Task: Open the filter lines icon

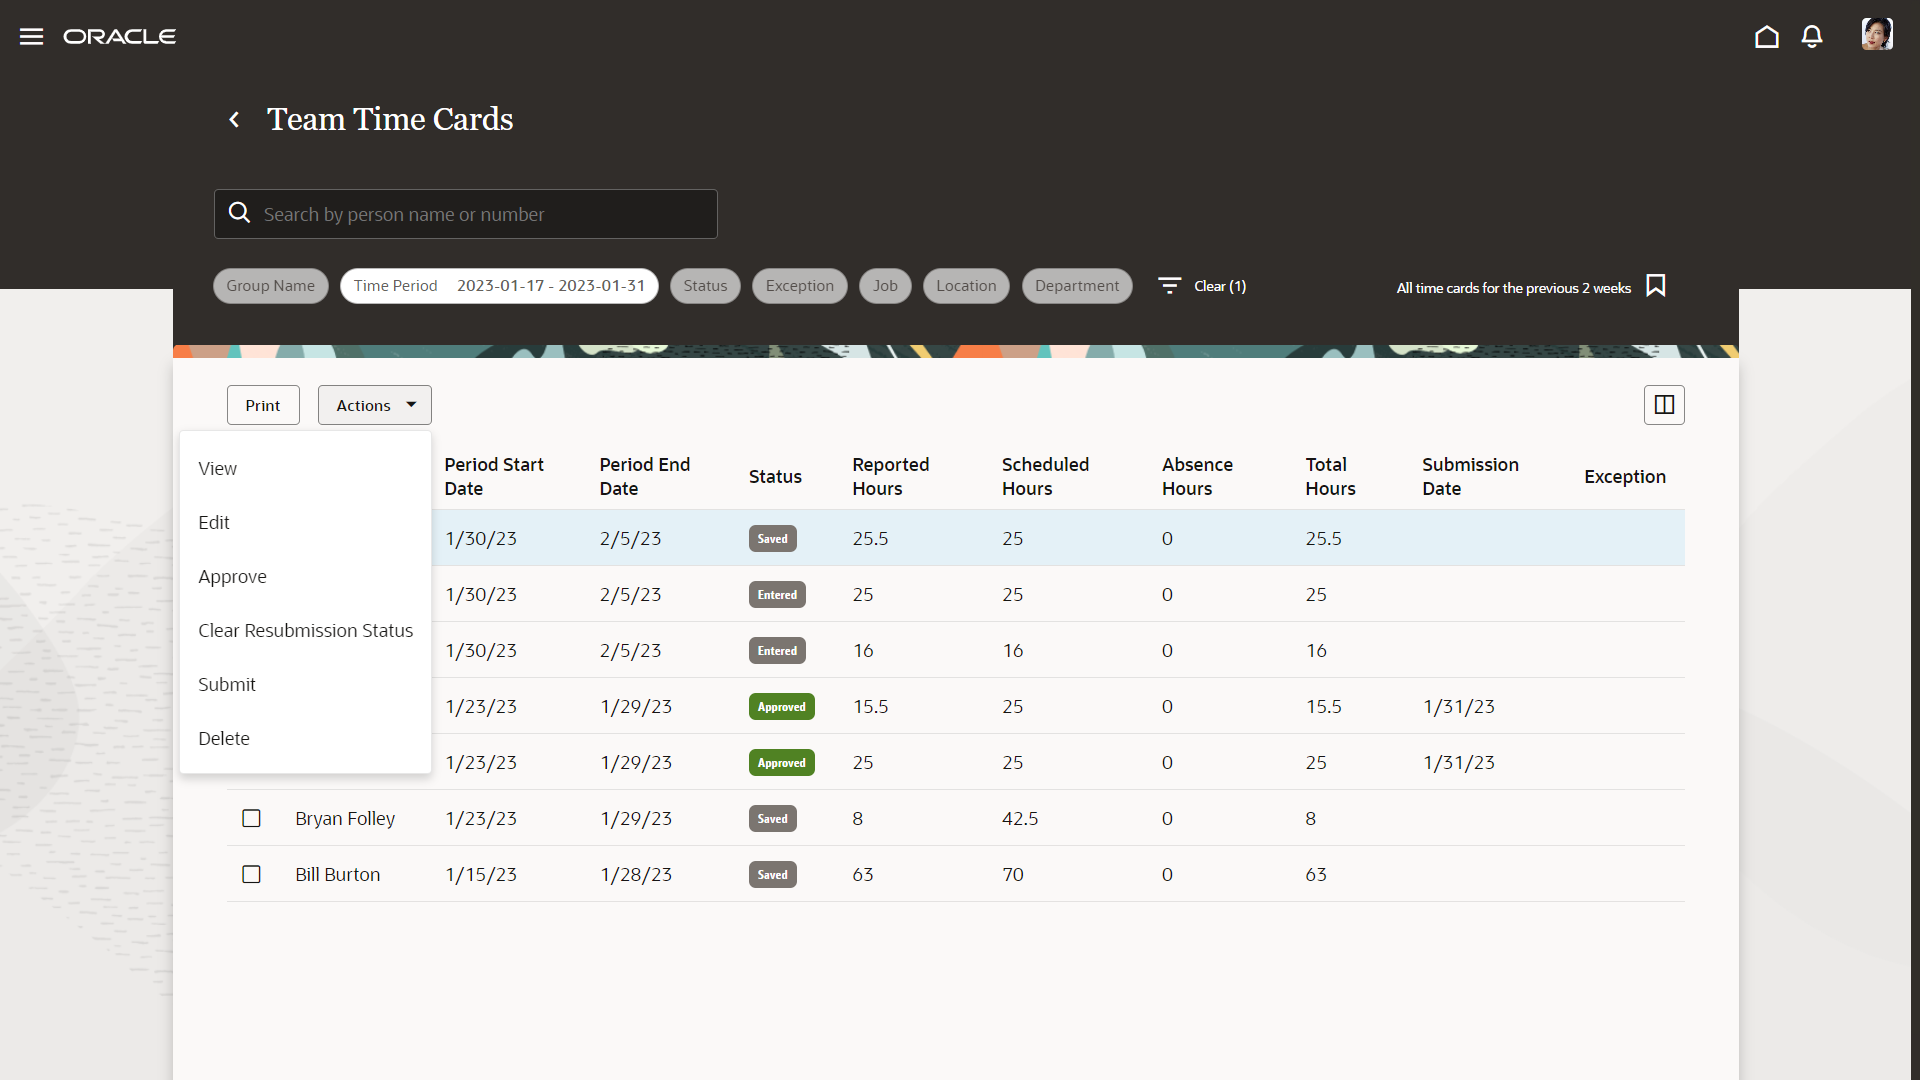Action: click(x=1169, y=286)
